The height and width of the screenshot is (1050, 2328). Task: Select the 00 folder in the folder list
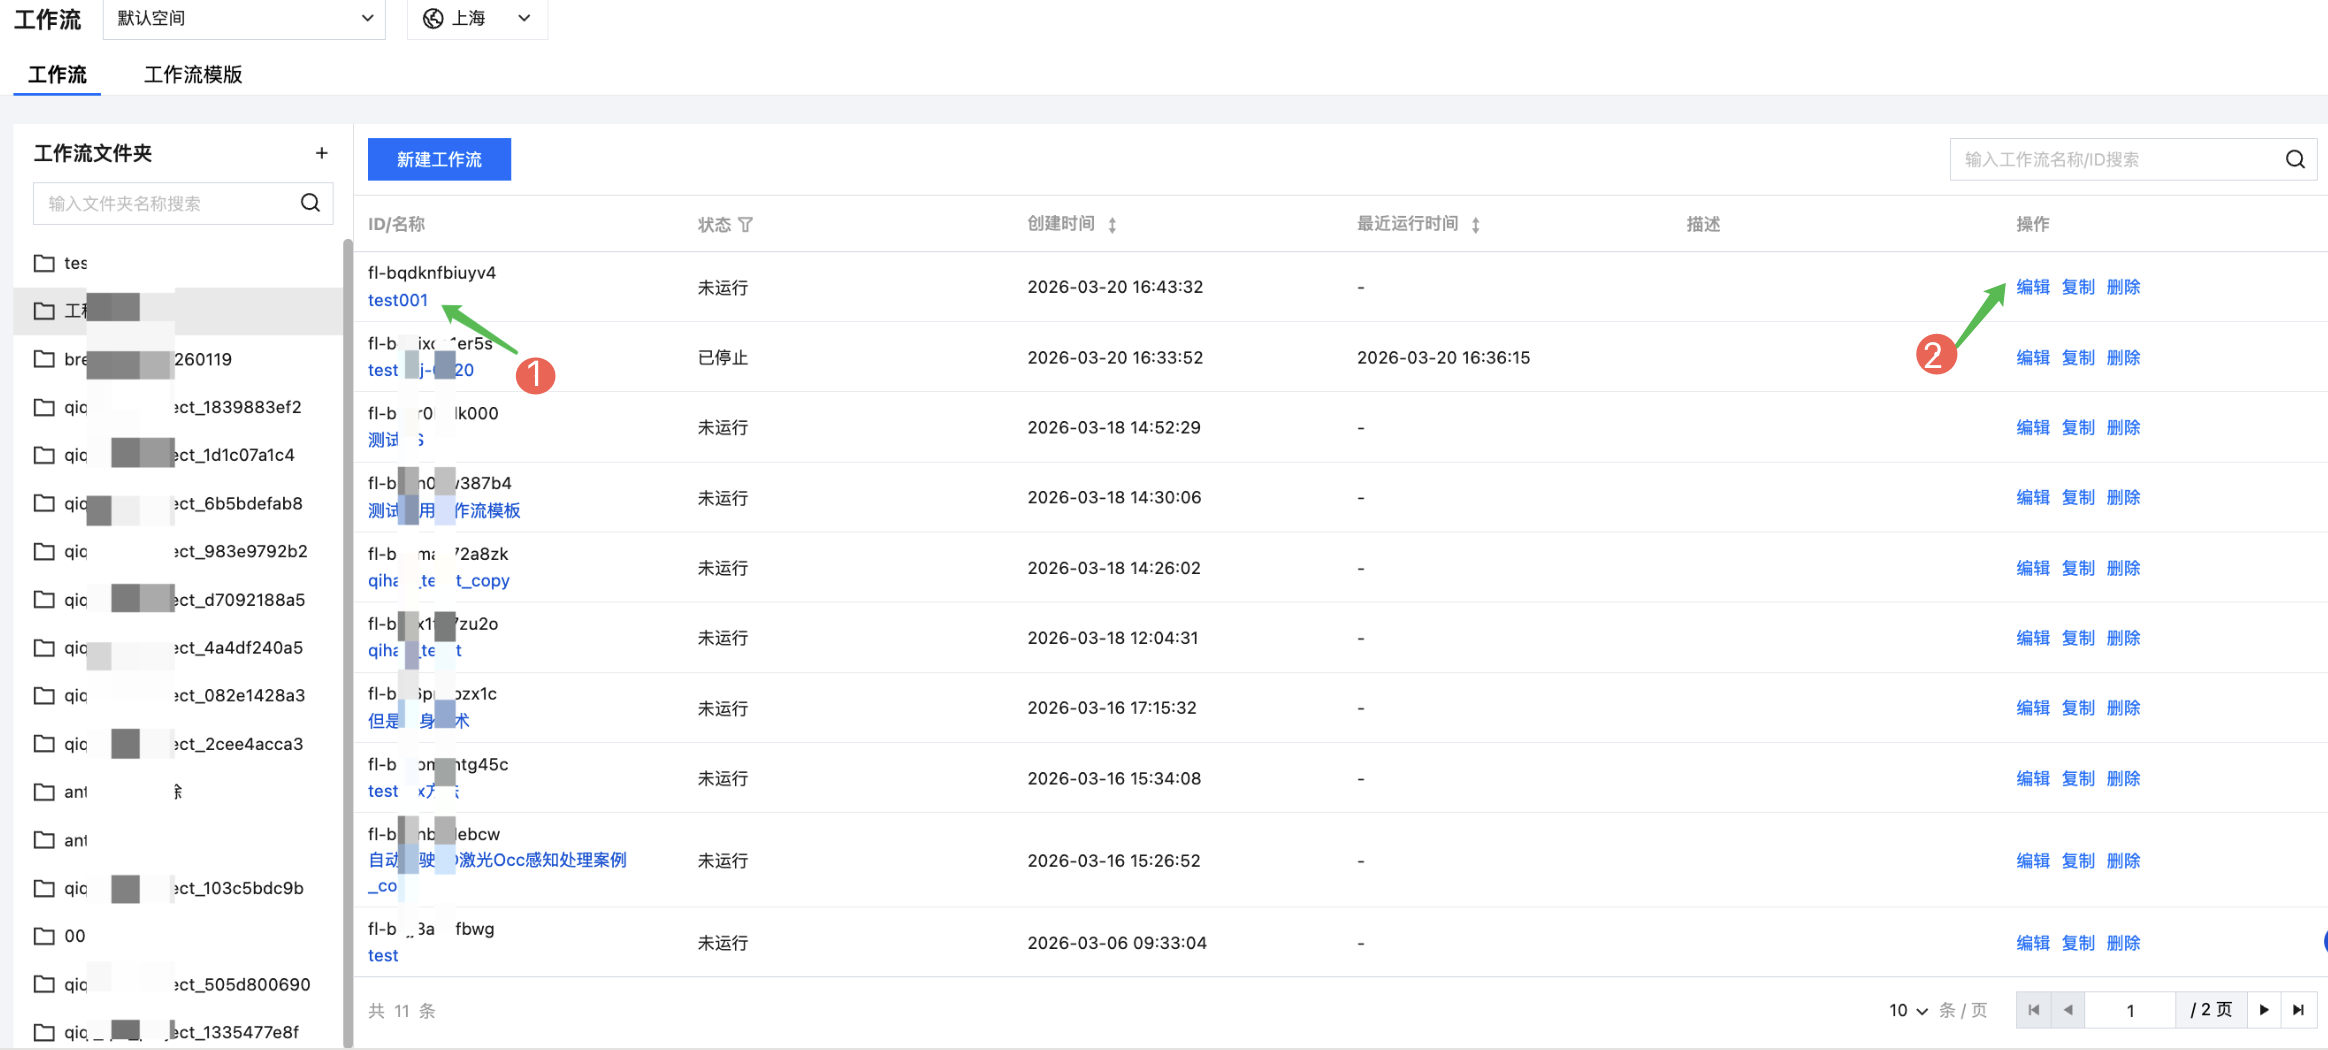click(x=75, y=936)
